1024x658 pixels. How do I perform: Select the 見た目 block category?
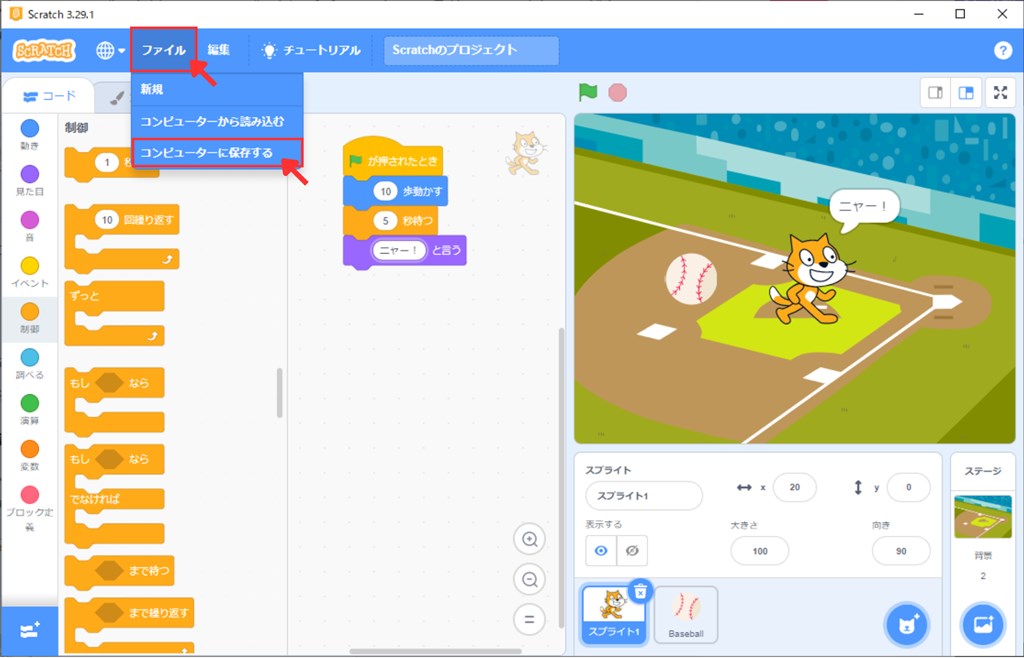pyautogui.click(x=29, y=180)
